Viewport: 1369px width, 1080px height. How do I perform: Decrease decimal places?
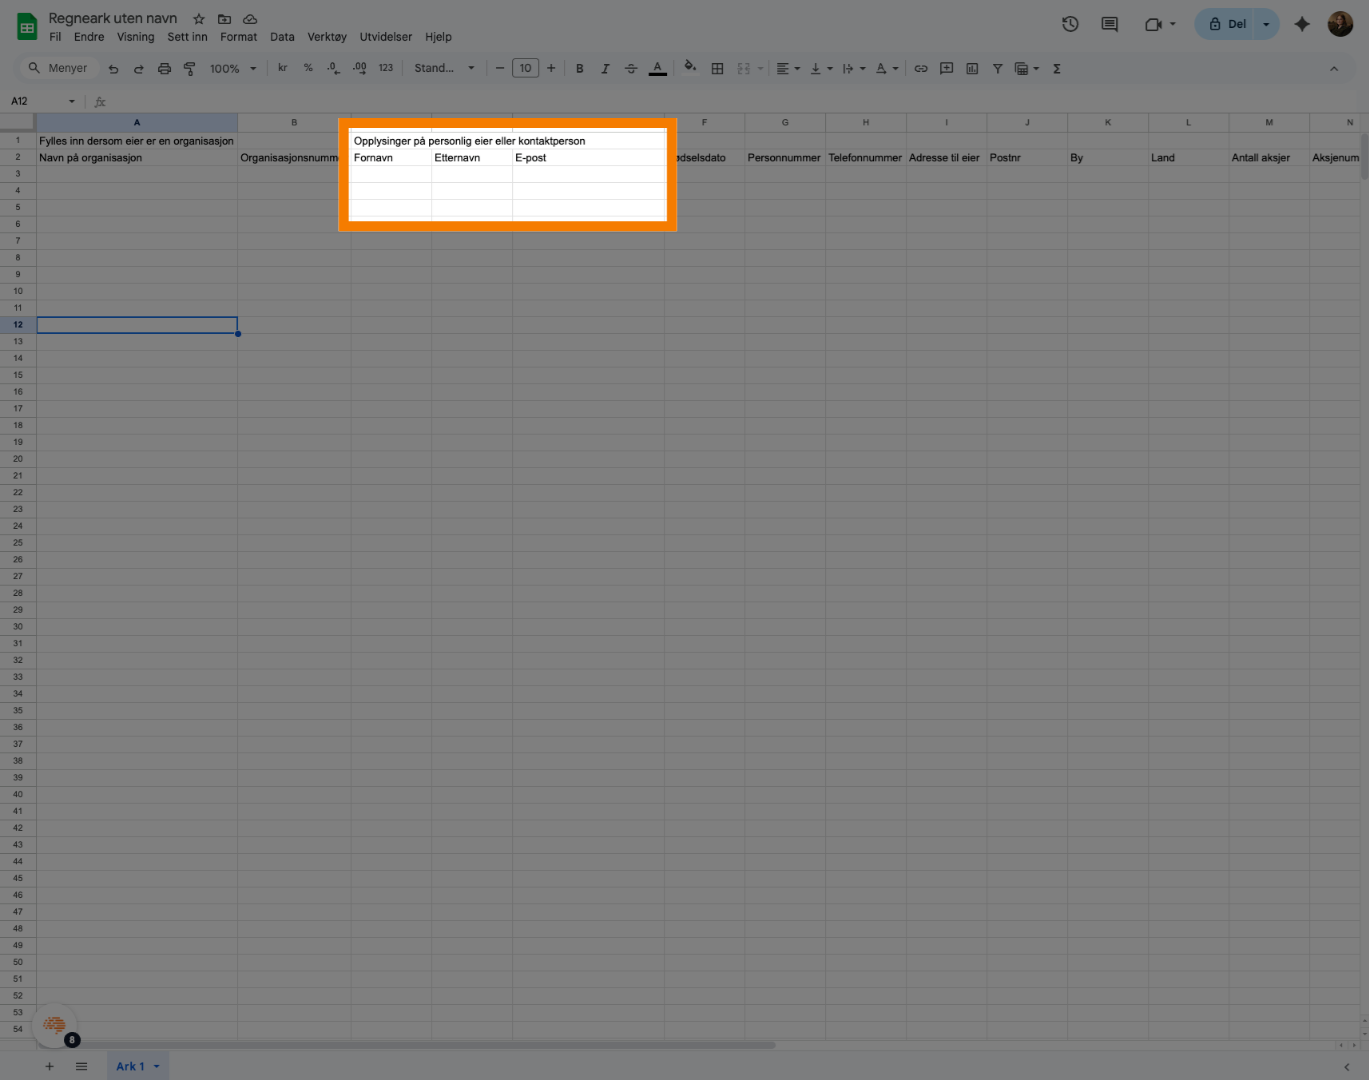[x=333, y=68]
